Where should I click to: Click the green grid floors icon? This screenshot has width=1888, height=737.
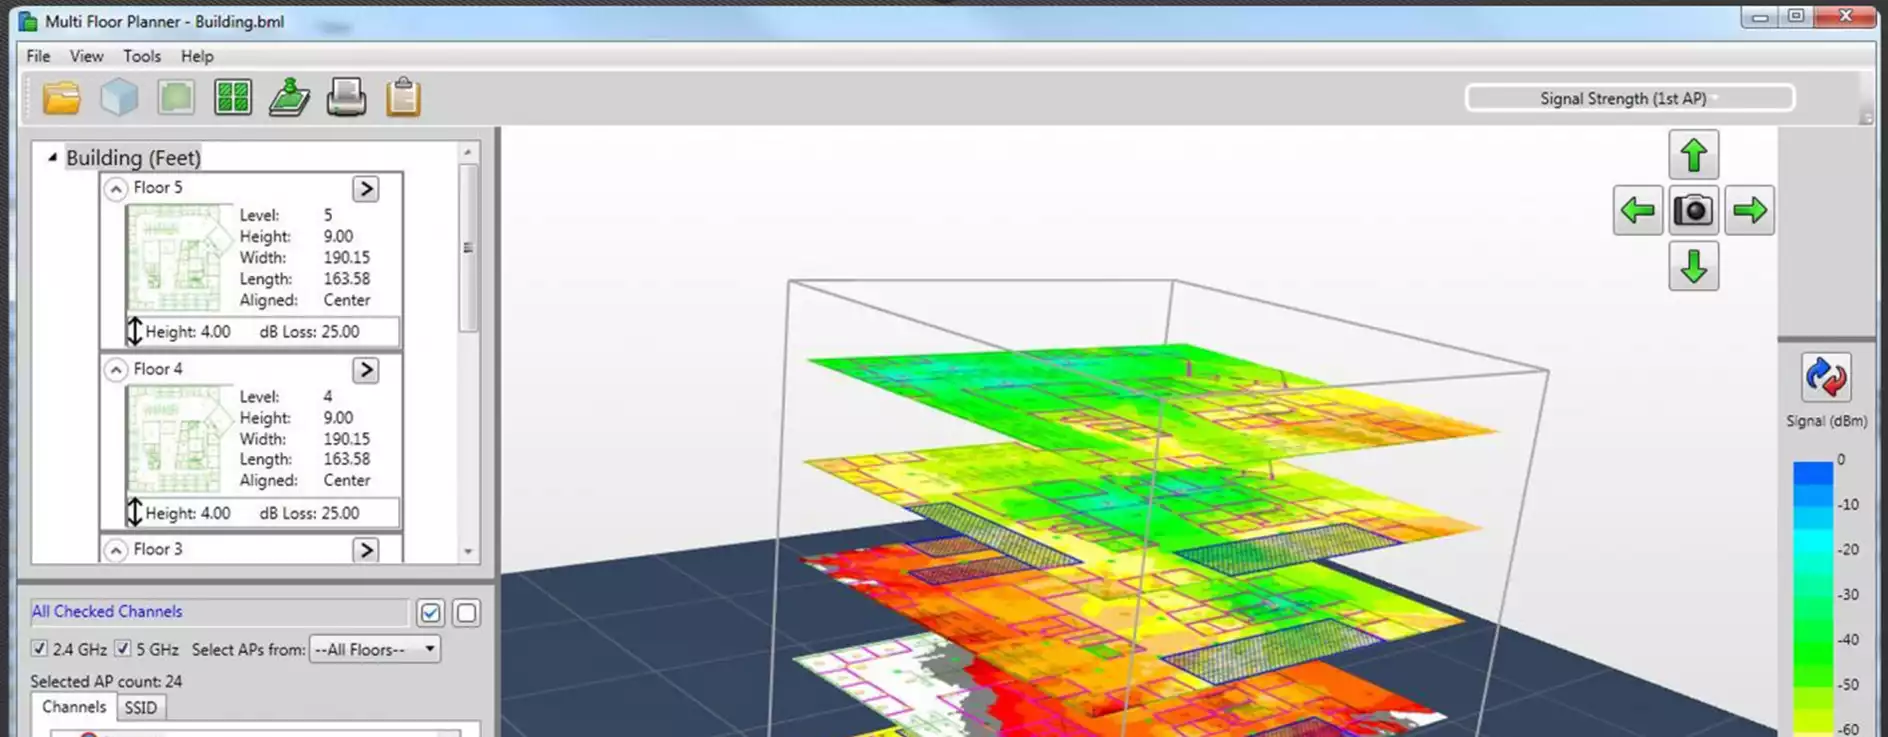pyautogui.click(x=233, y=98)
